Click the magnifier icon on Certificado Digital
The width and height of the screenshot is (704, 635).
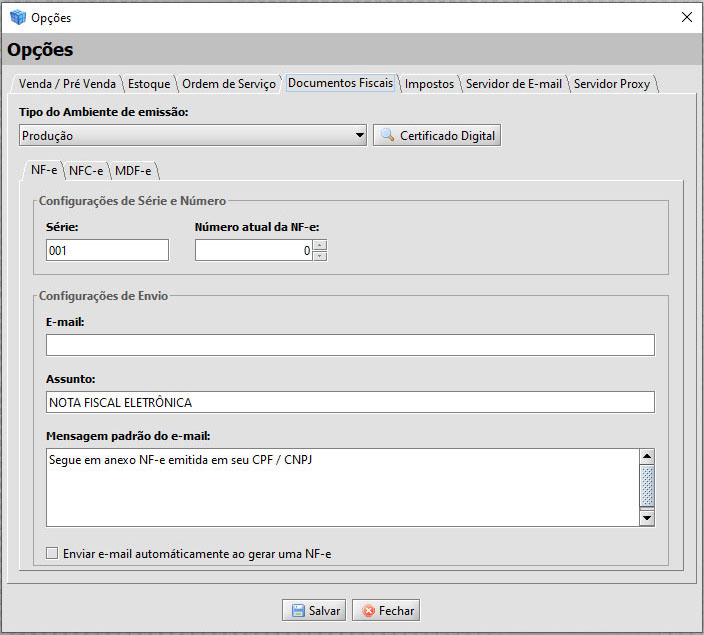[x=387, y=136]
